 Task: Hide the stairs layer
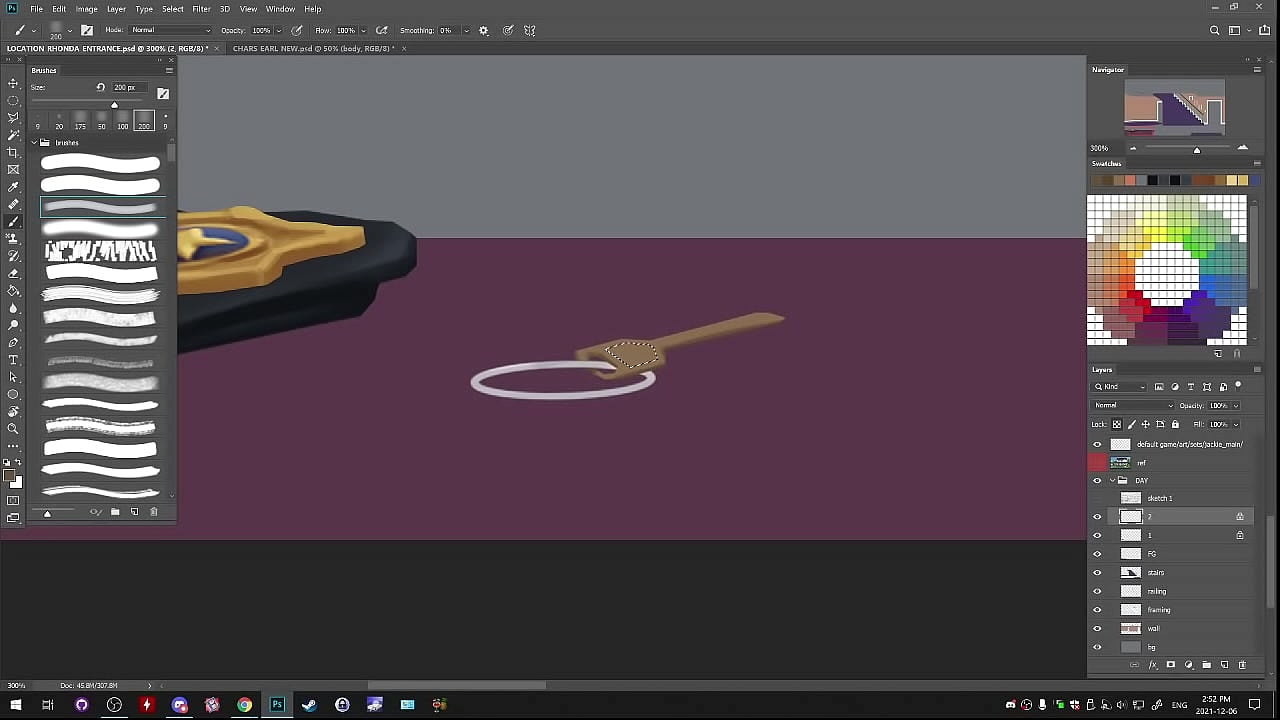click(1097, 573)
